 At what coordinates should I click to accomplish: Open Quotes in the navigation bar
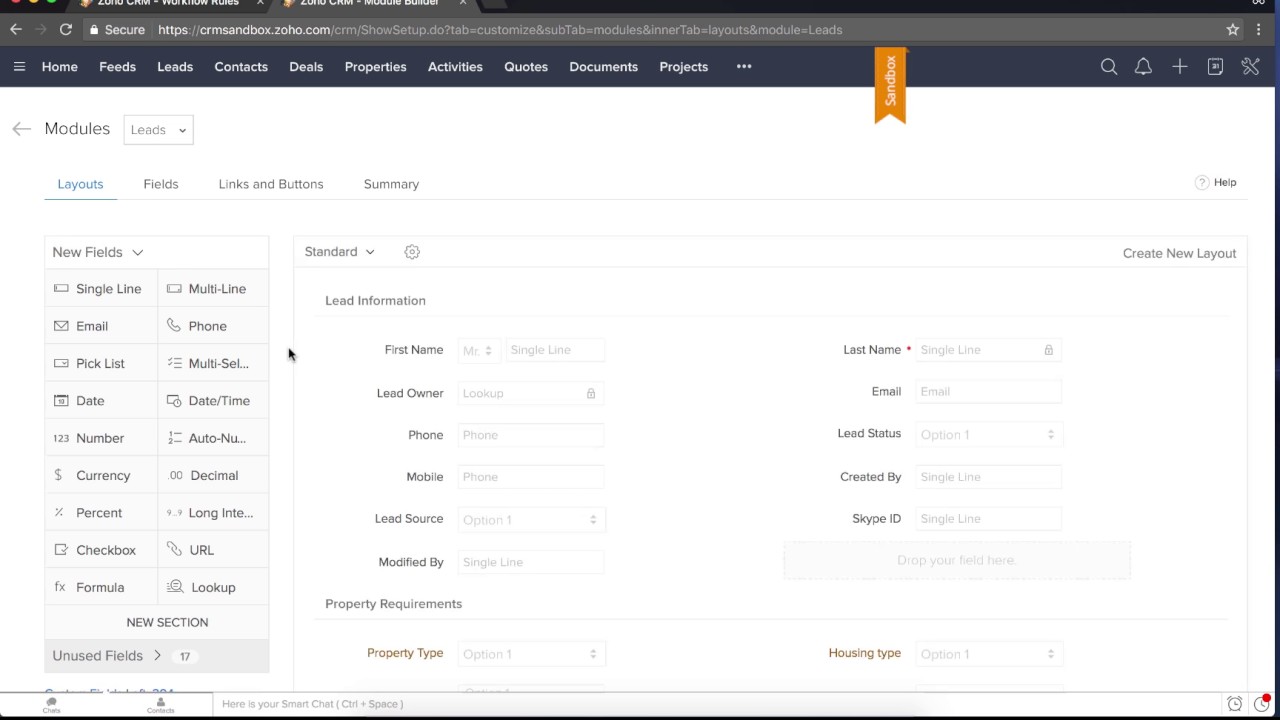click(526, 67)
